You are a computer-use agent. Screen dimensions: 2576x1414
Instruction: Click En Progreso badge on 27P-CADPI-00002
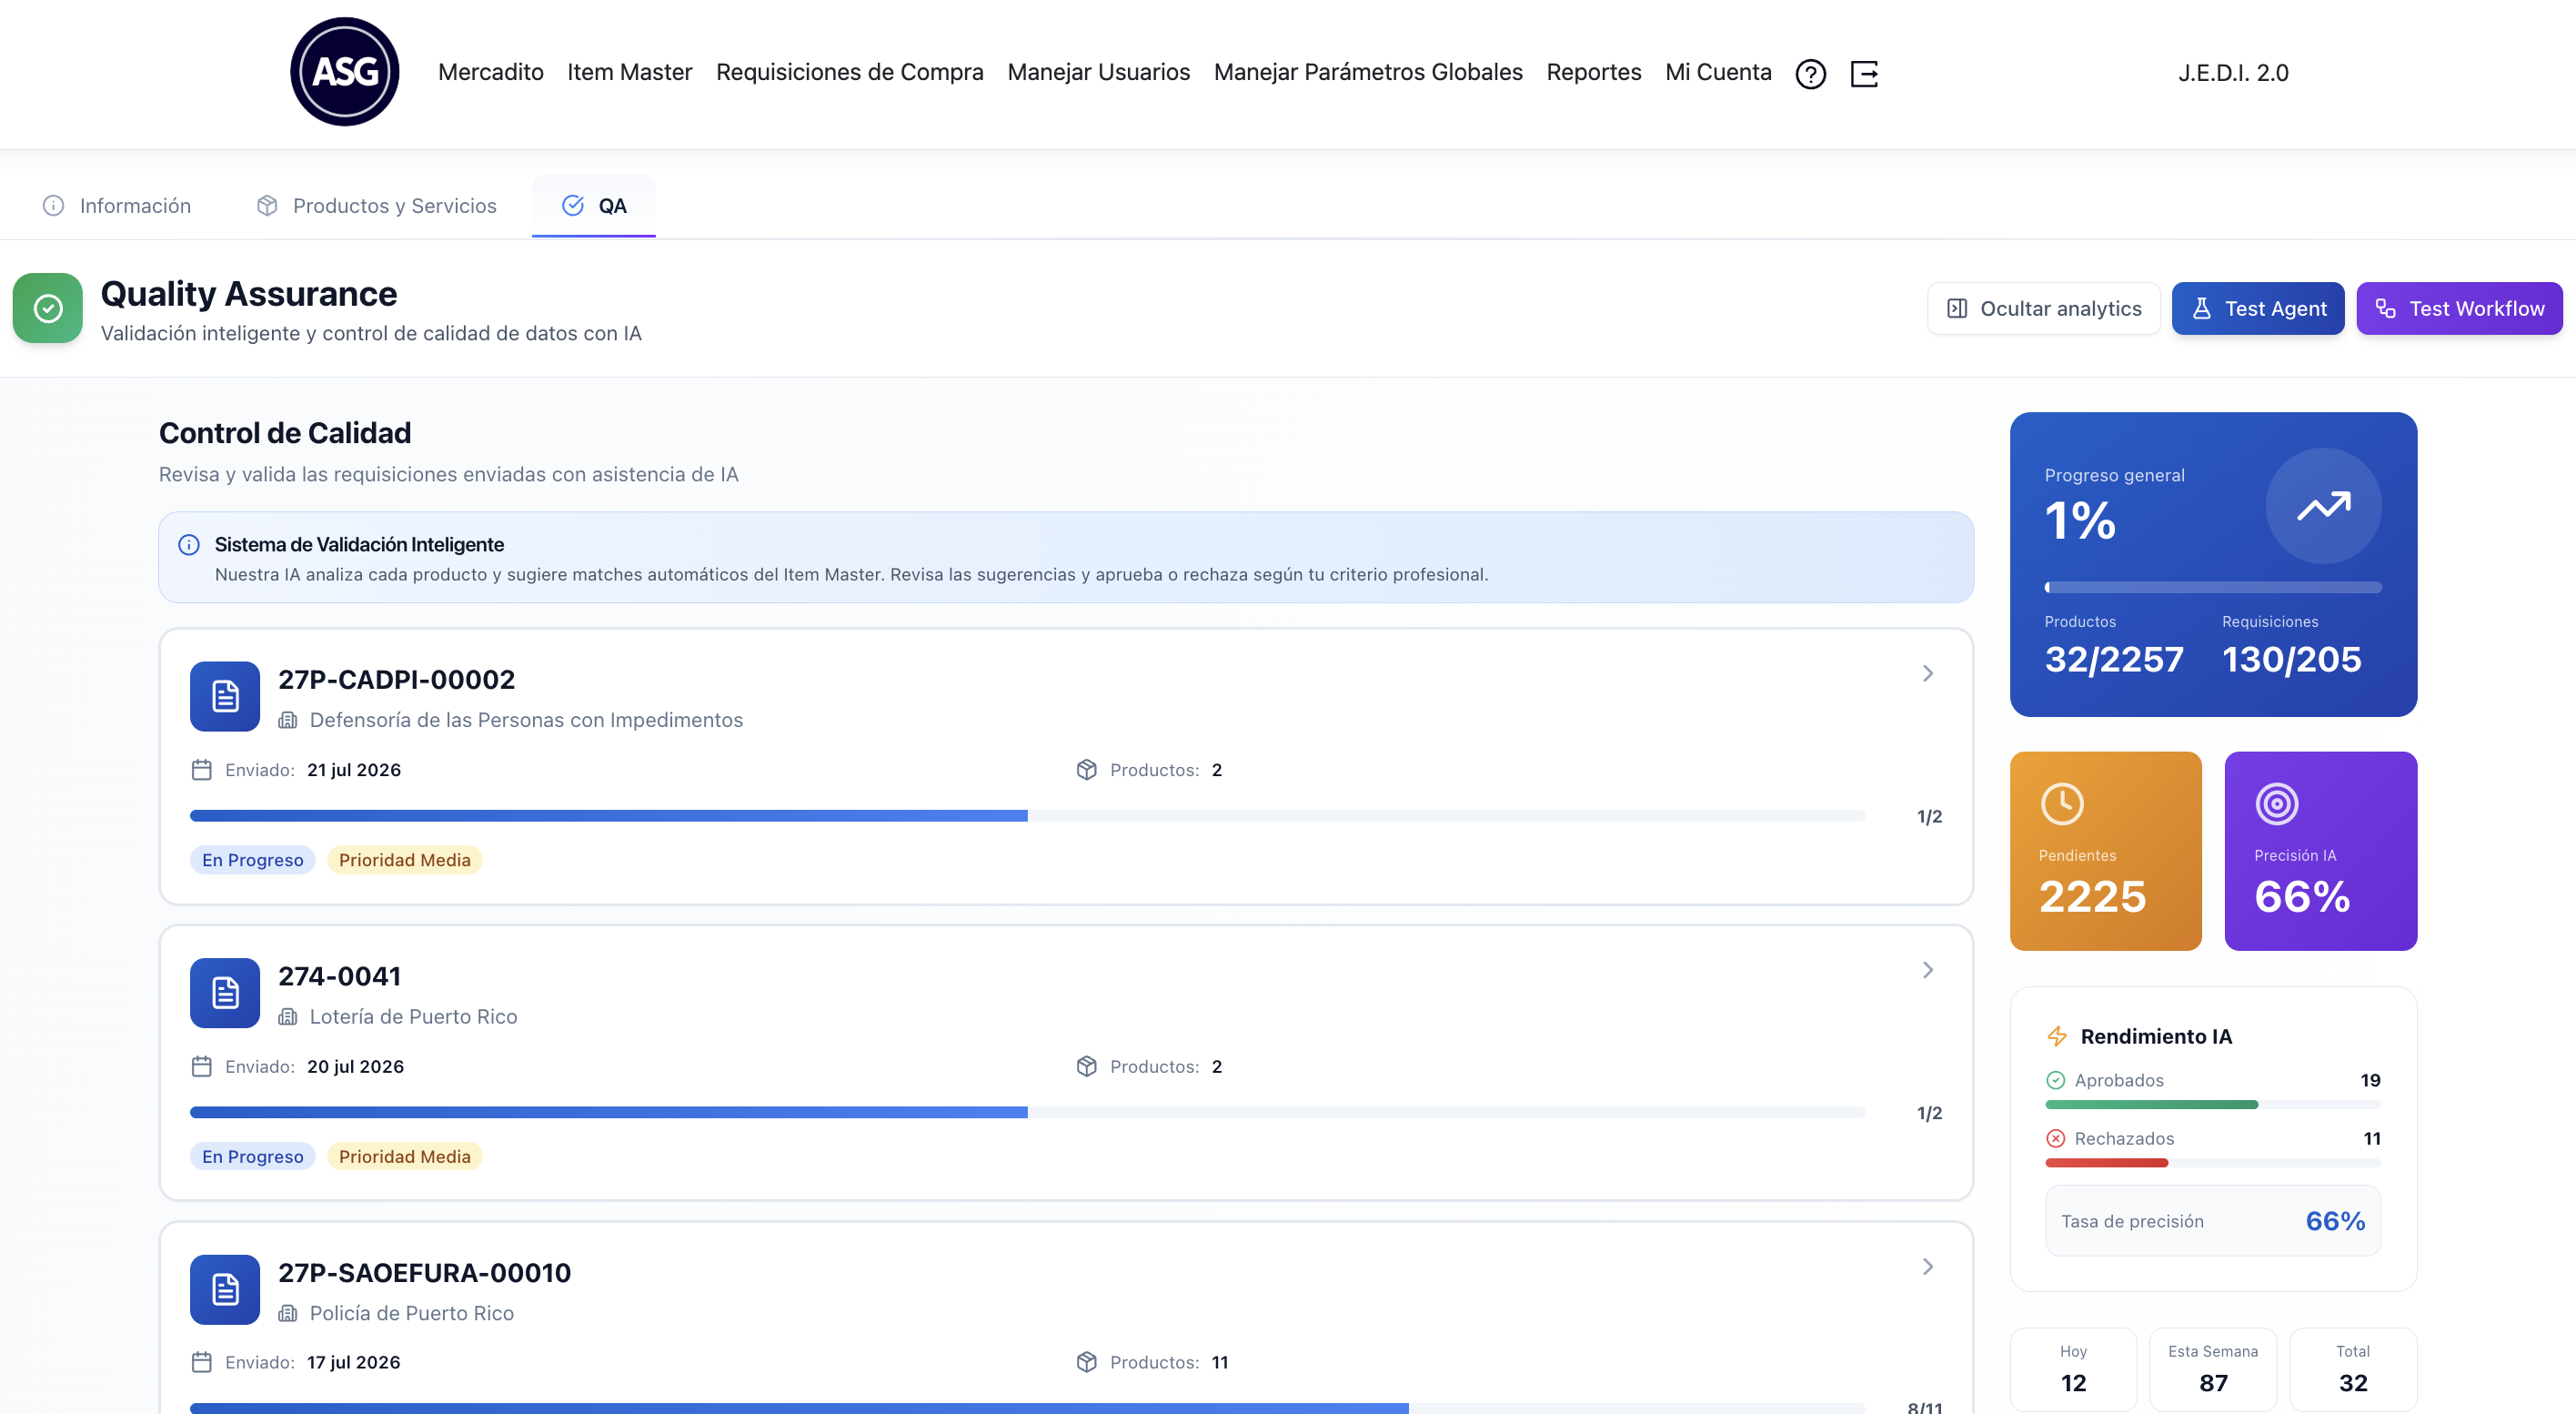click(252, 860)
